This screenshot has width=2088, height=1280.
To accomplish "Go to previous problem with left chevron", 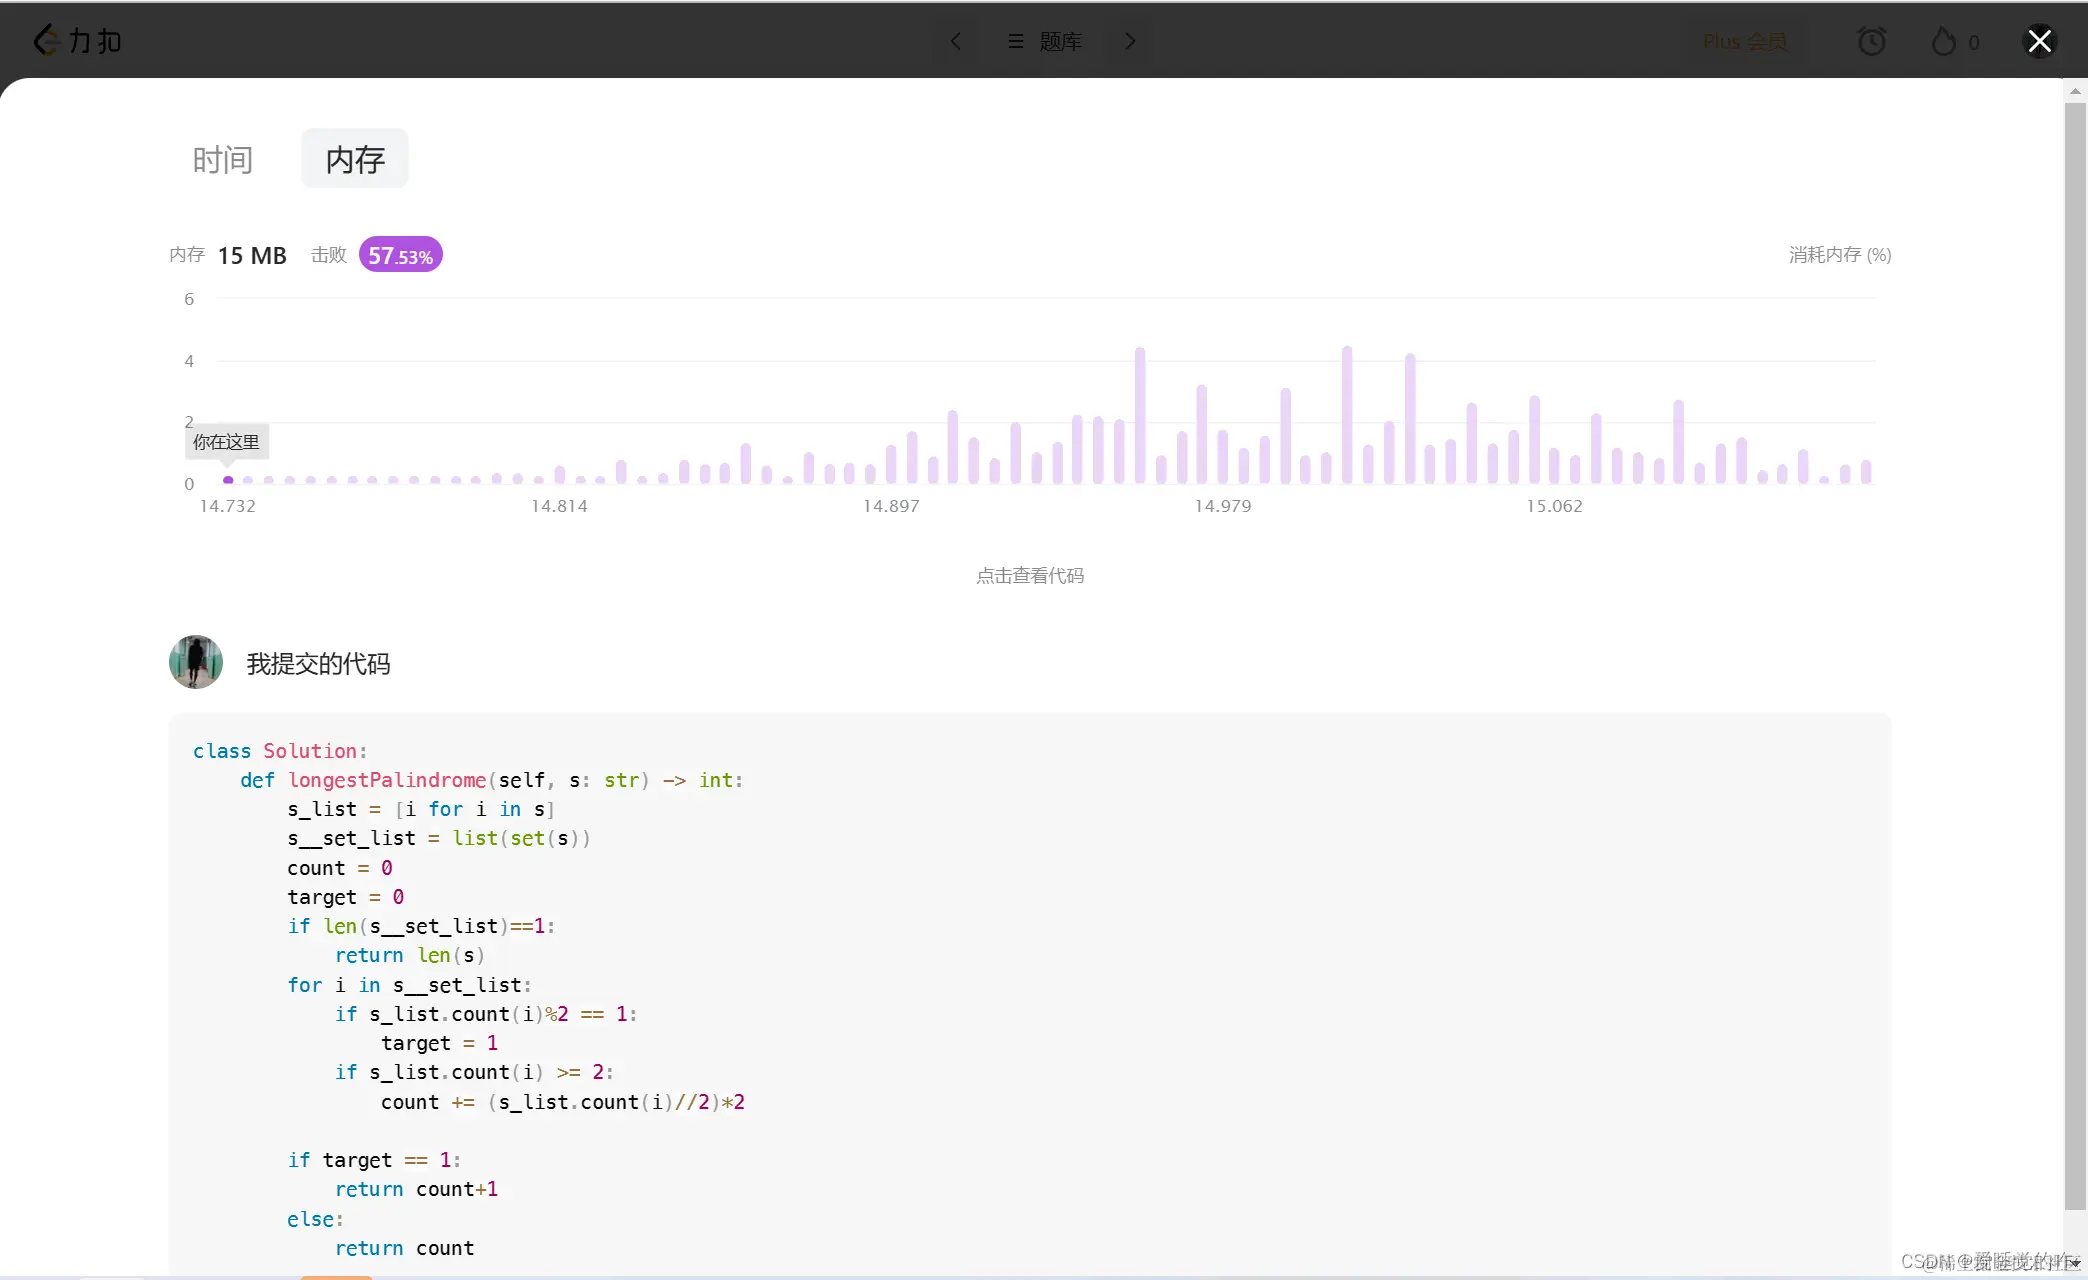I will click(956, 41).
